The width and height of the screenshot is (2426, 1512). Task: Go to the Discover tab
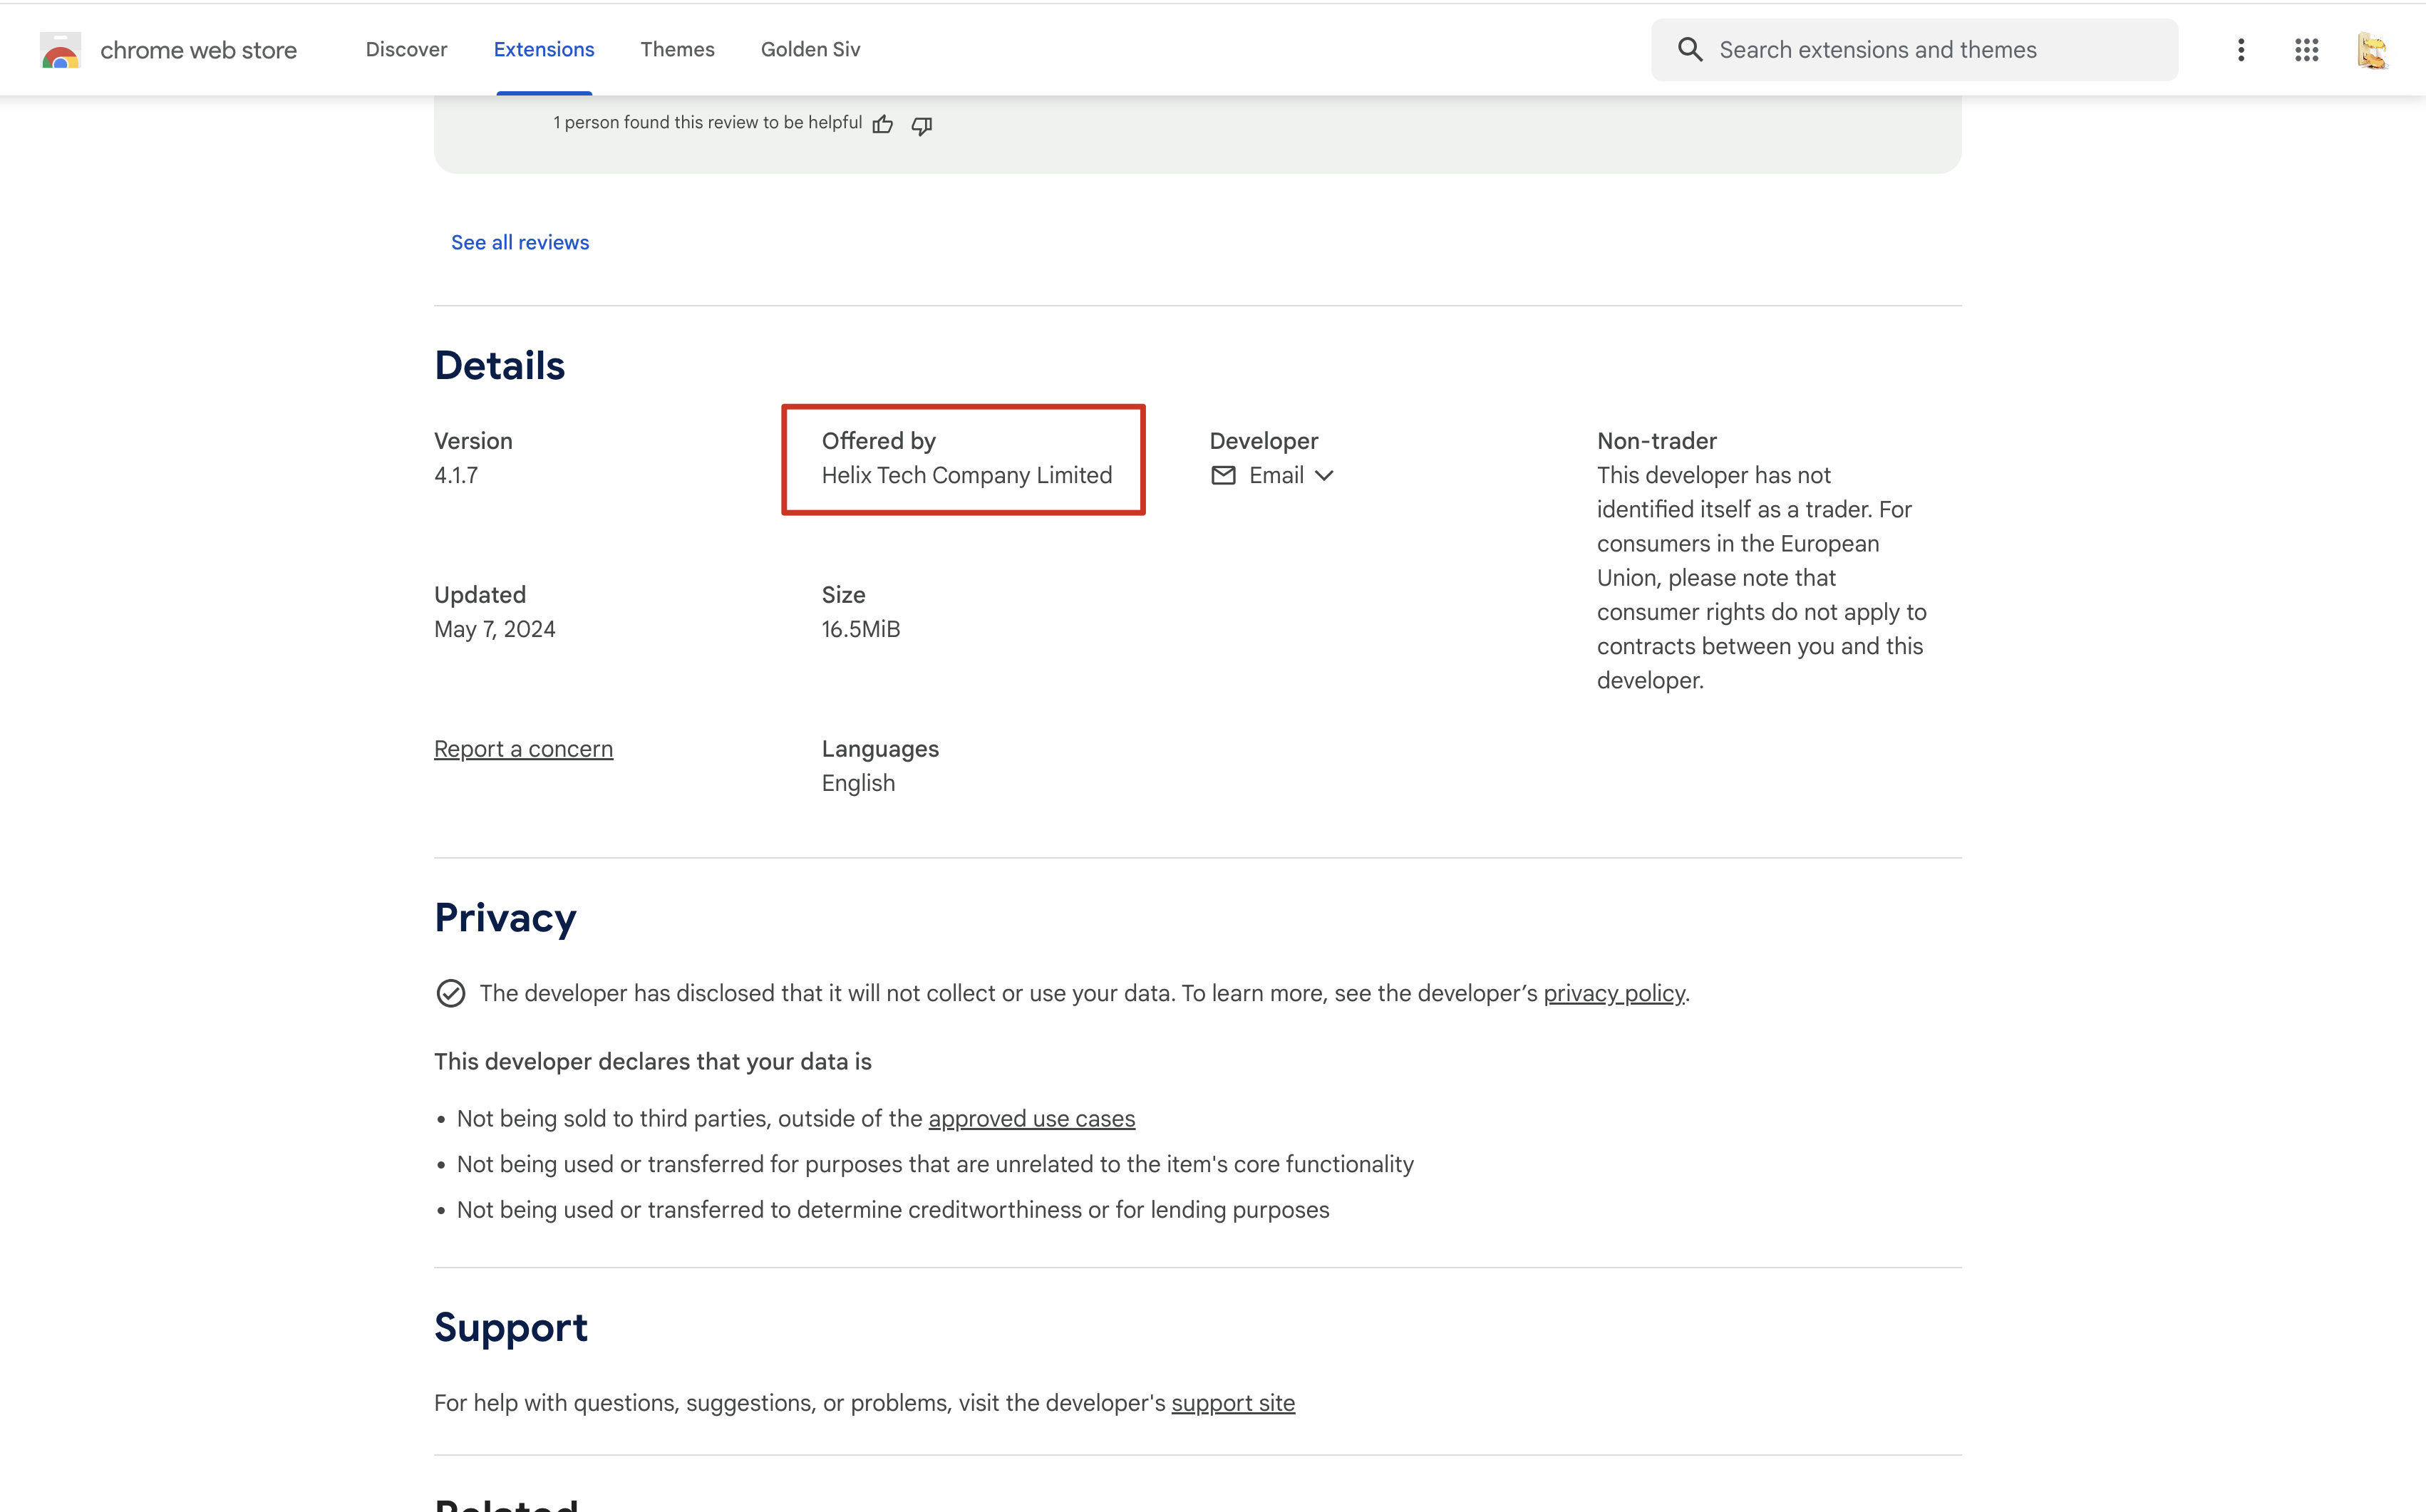pyautogui.click(x=406, y=49)
